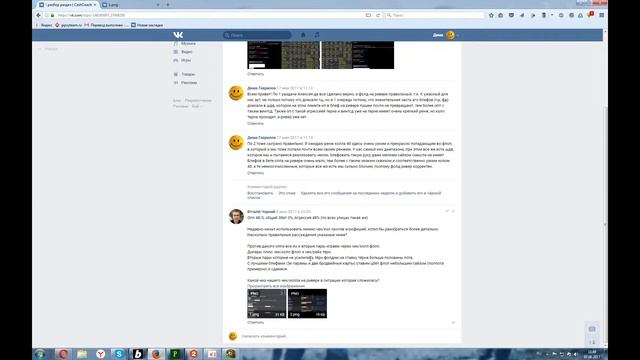Click Восстановить for the deleted comment

coord(260,193)
